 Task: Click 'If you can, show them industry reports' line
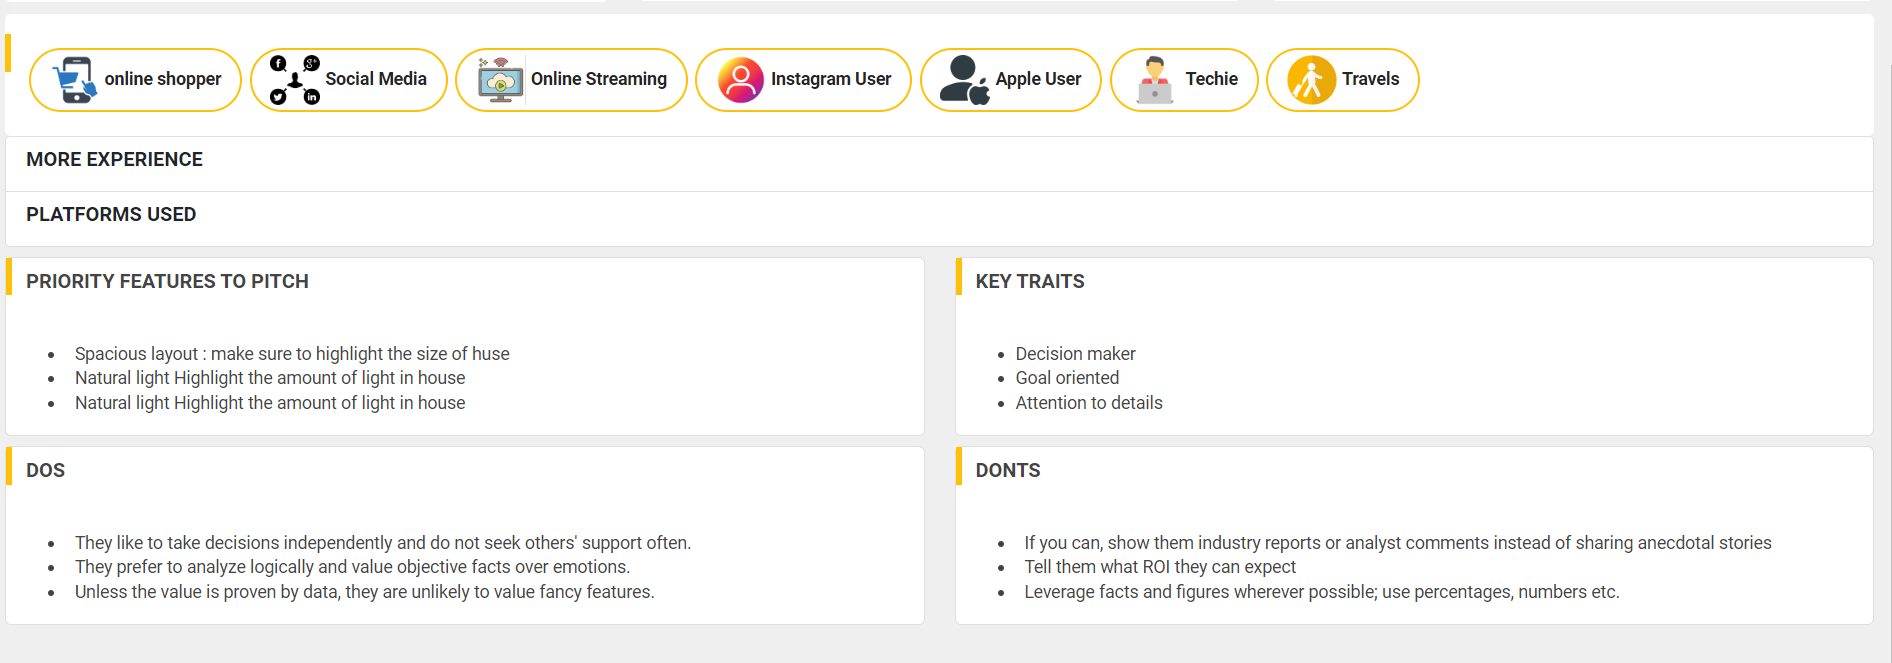tap(1398, 543)
